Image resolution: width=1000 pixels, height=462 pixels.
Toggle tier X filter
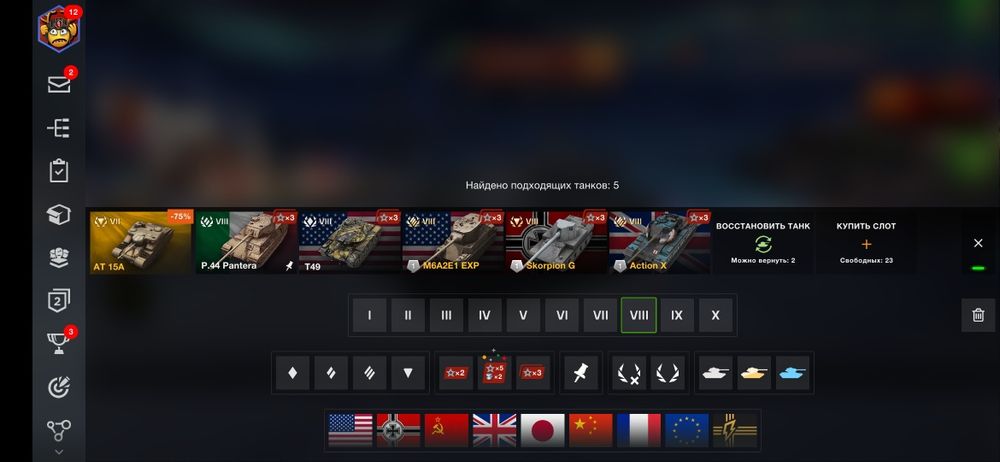click(716, 315)
